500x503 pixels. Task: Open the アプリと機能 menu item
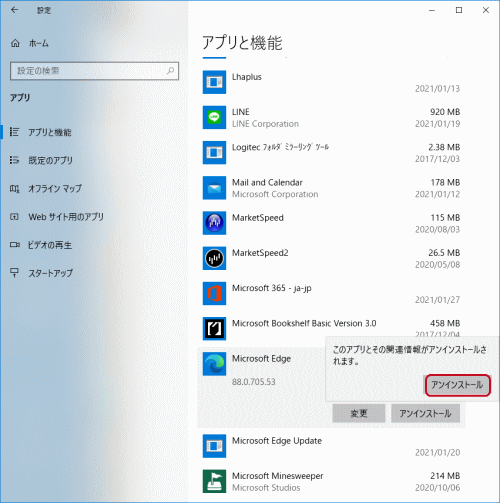tap(50, 132)
